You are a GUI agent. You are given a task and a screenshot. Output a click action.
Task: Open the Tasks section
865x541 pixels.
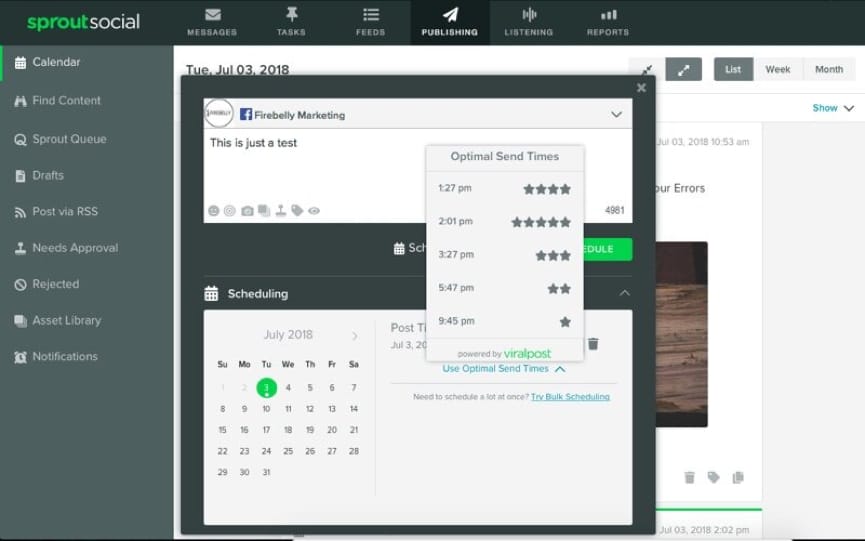pyautogui.click(x=291, y=22)
